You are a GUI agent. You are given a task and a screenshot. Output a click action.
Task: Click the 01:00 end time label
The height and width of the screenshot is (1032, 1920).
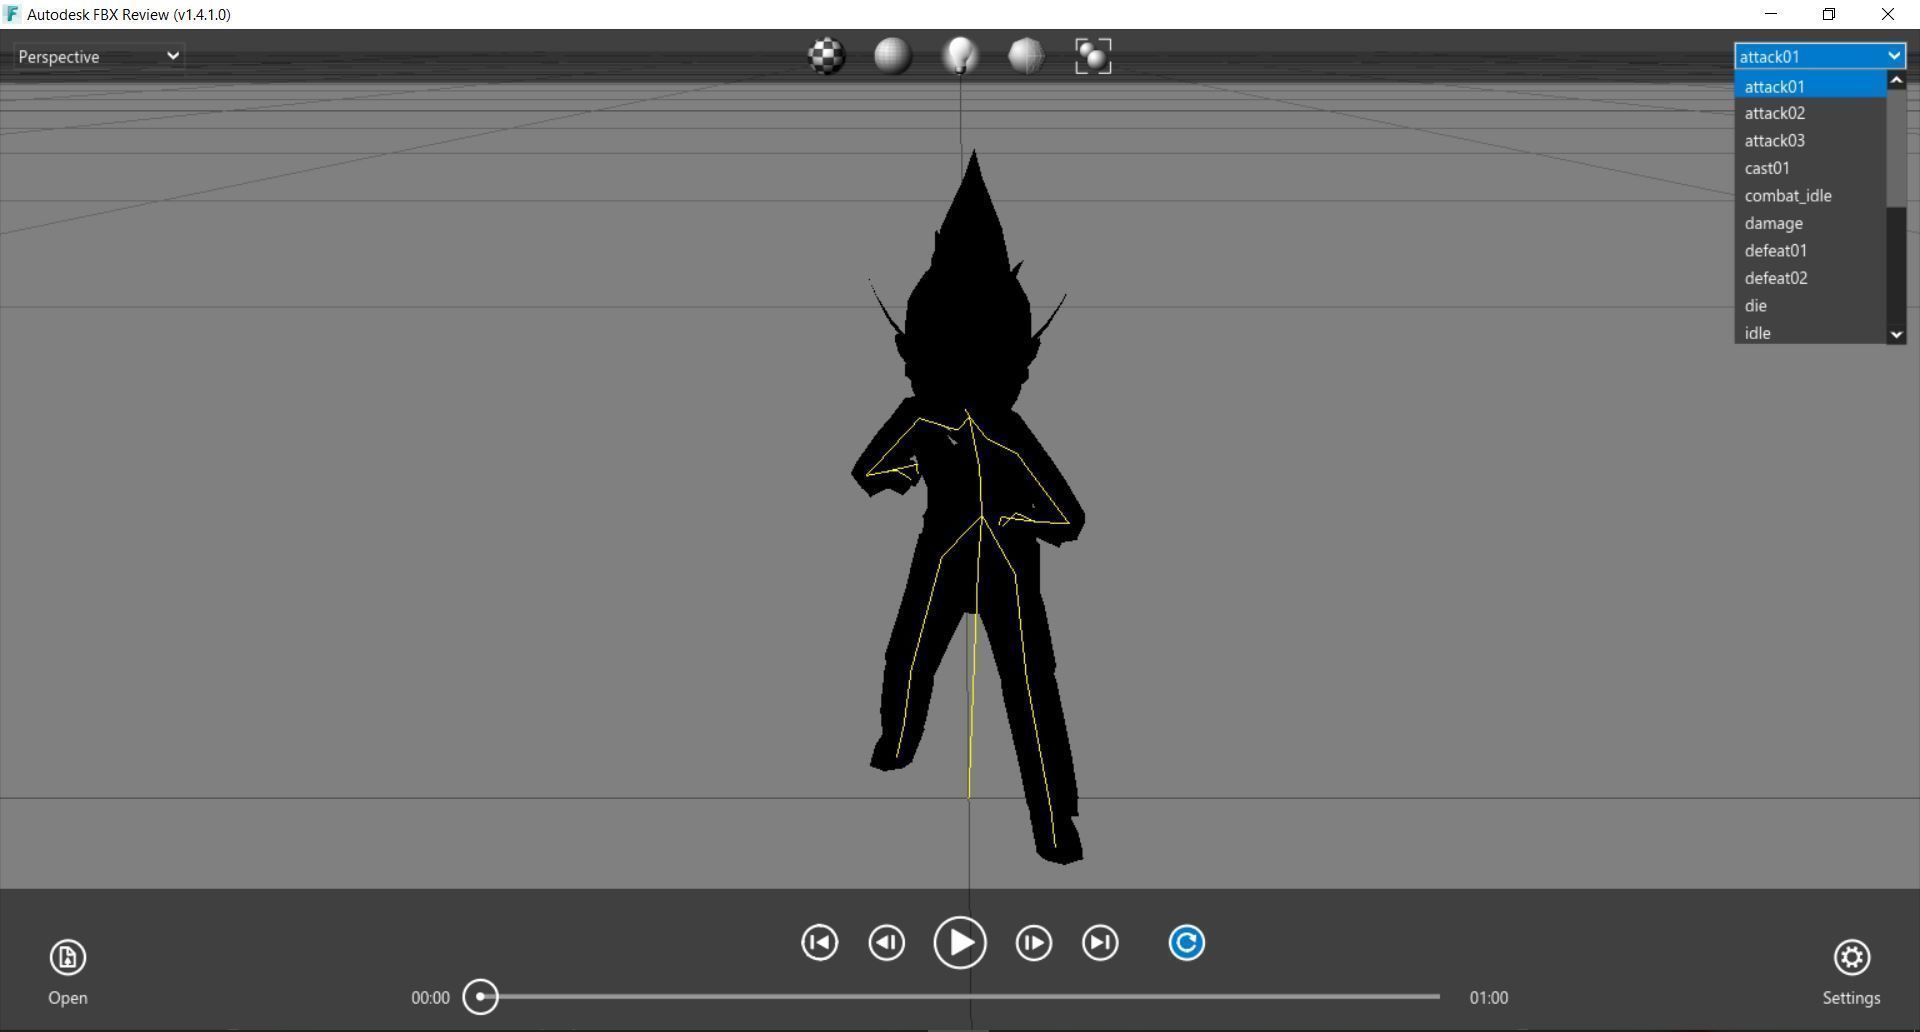pyautogui.click(x=1489, y=998)
